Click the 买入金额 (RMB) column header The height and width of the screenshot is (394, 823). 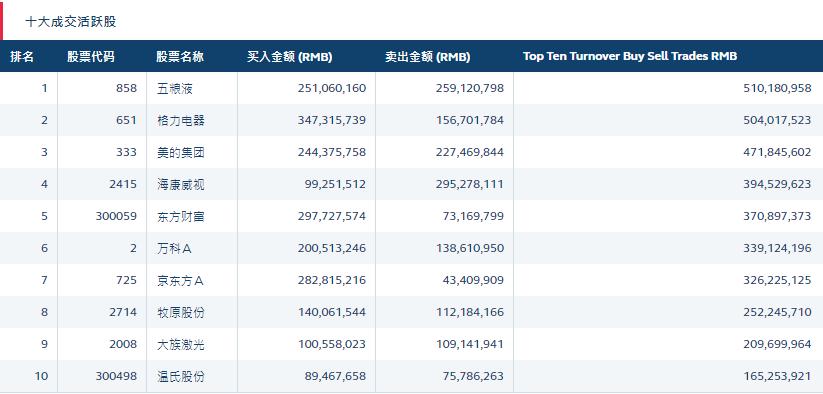click(290, 57)
